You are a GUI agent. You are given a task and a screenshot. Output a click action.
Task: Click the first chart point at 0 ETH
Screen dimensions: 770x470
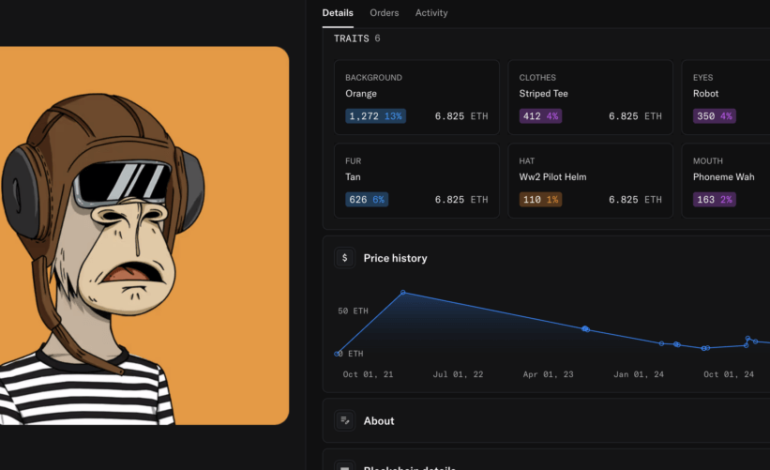point(340,353)
